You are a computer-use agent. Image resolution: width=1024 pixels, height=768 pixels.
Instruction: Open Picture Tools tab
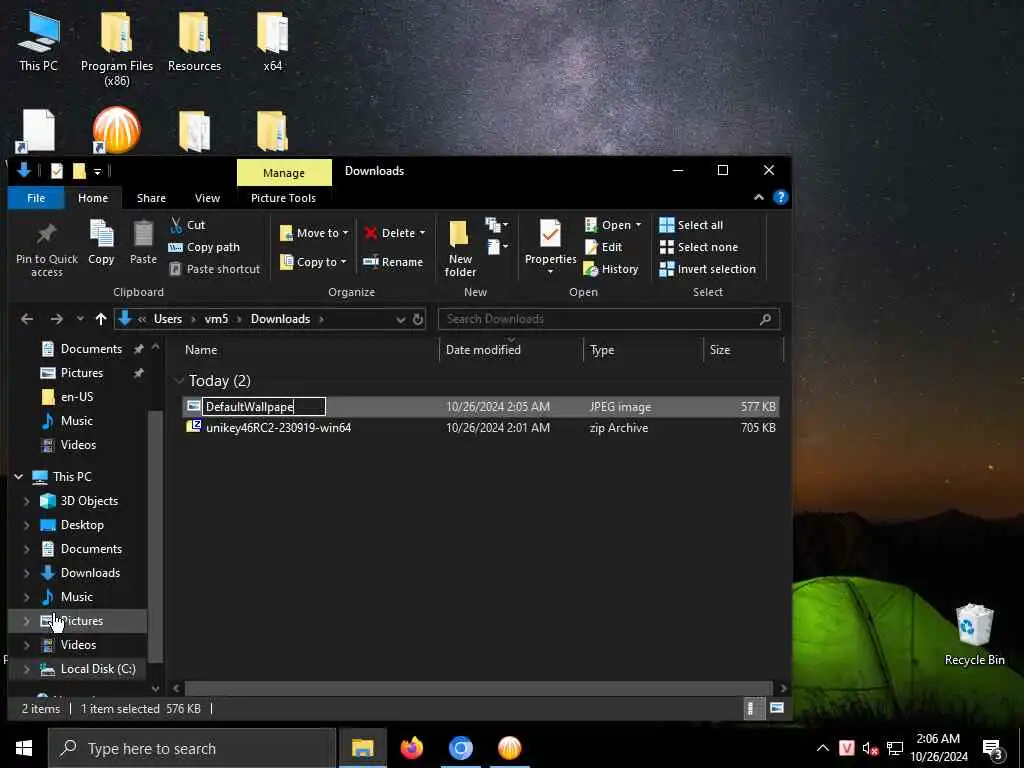point(283,198)
